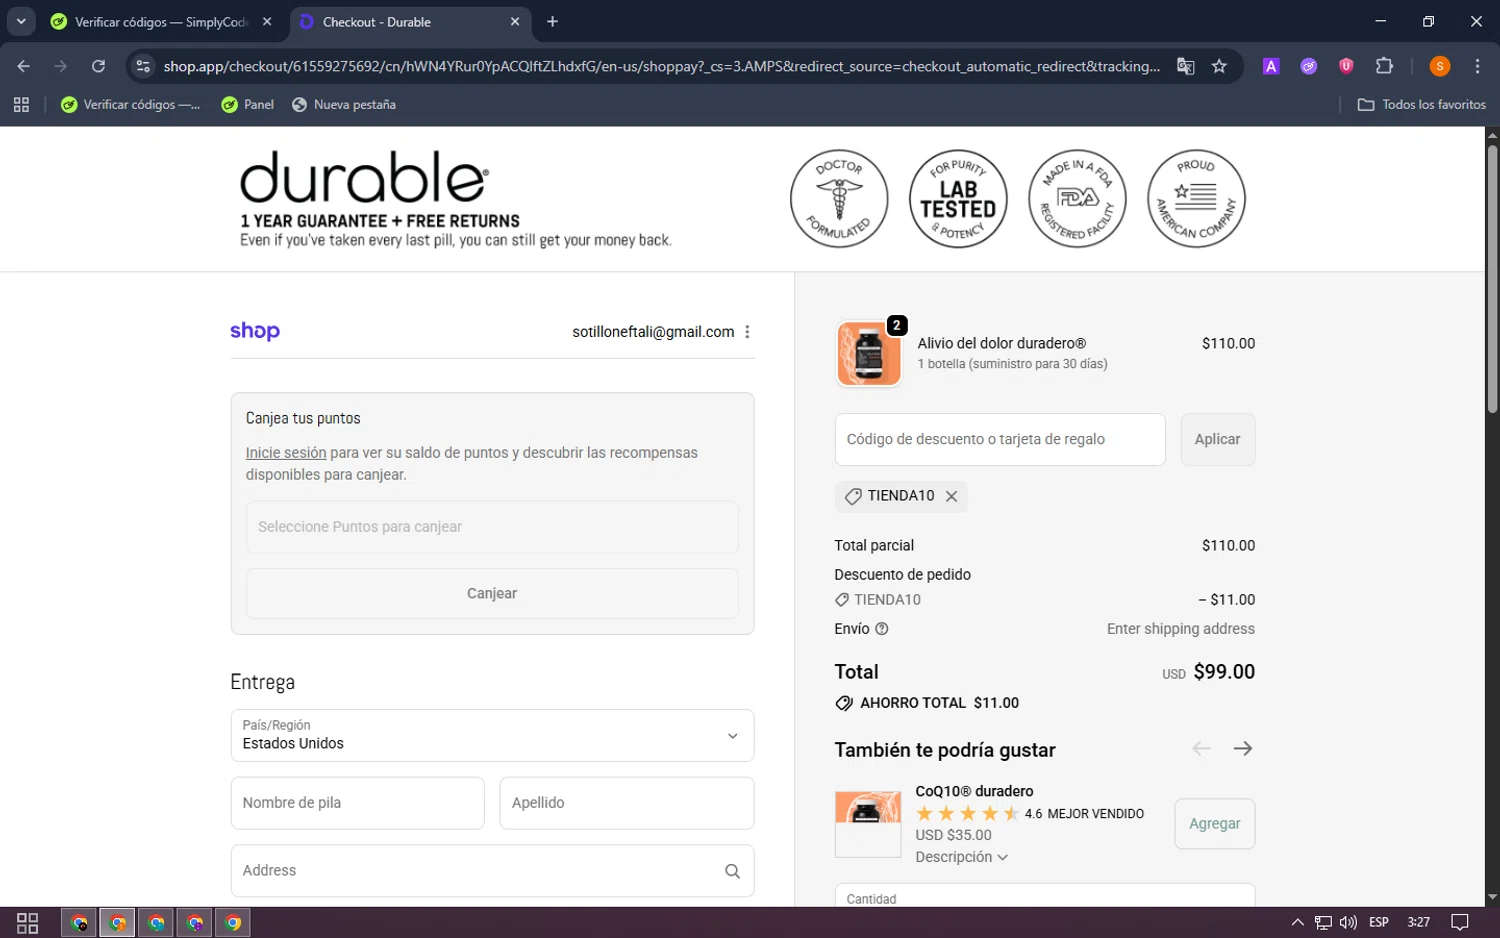The width and height of the screenshot is (1500, 938).
Task: Expand the CoQ10 Descripción section
Action: [x=961, y=857]
